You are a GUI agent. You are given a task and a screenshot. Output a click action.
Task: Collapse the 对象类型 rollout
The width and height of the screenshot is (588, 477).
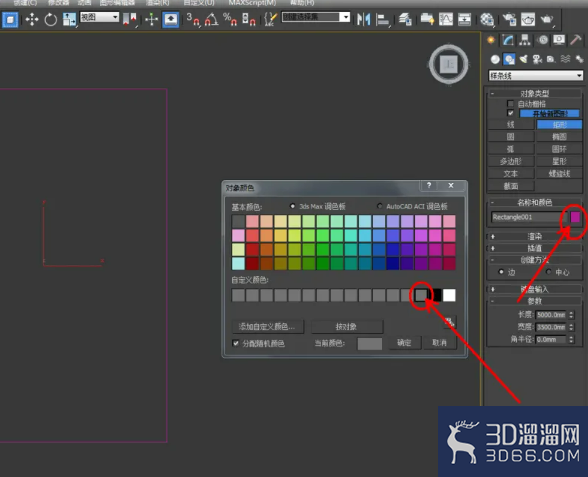coord(534,93)
